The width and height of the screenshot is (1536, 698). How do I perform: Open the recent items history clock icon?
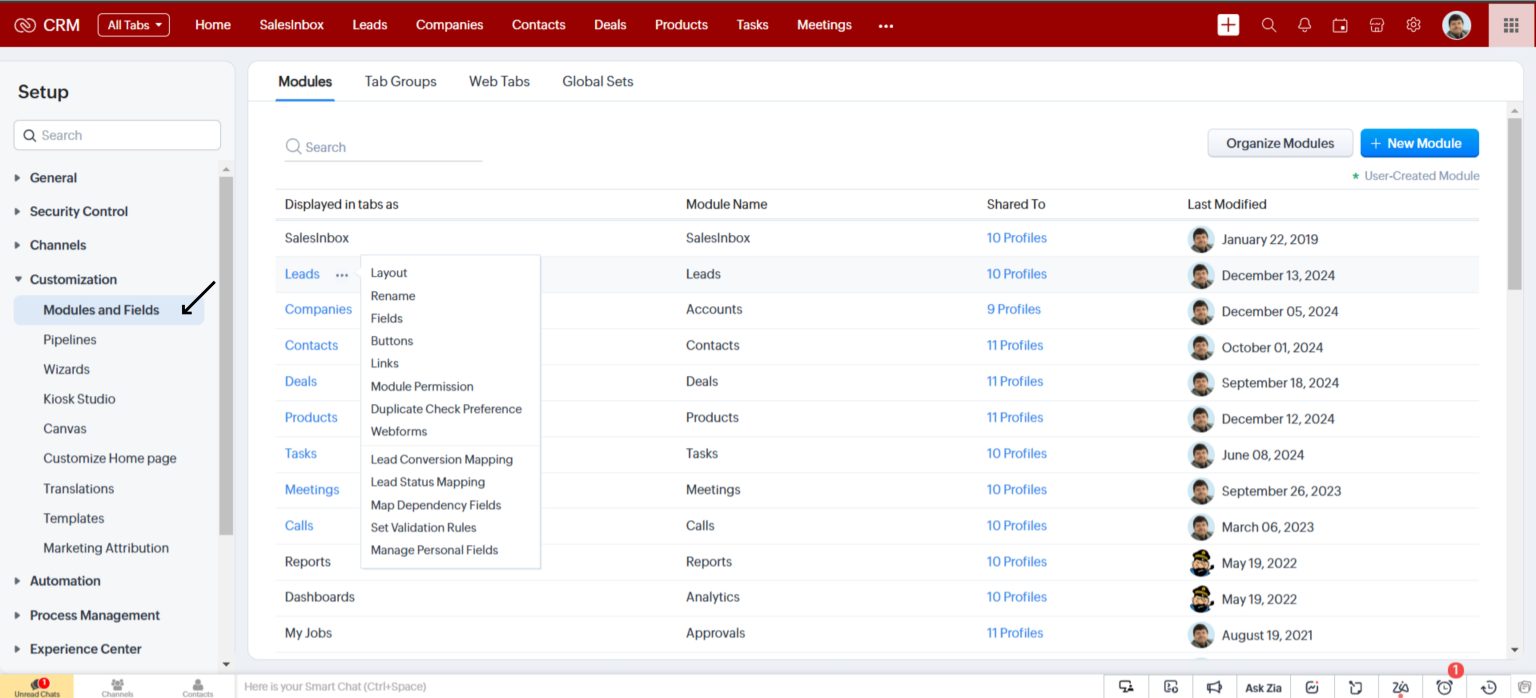click(x=1489, y=687)
